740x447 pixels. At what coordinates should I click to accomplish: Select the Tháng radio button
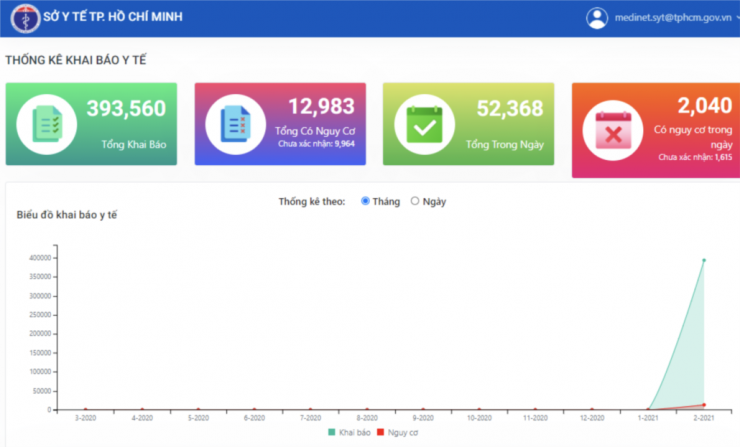365,201
